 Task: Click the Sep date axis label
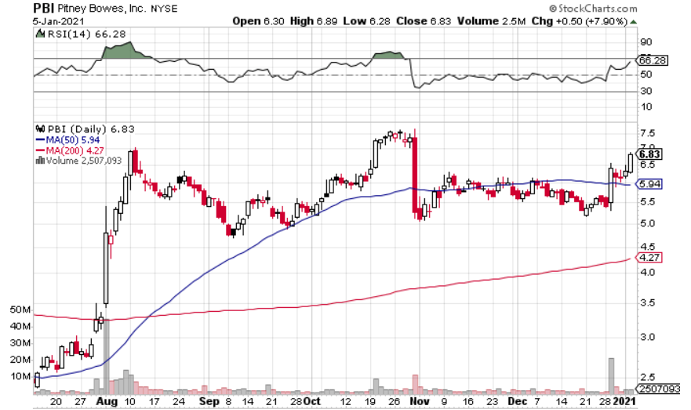tap(209, 402)
